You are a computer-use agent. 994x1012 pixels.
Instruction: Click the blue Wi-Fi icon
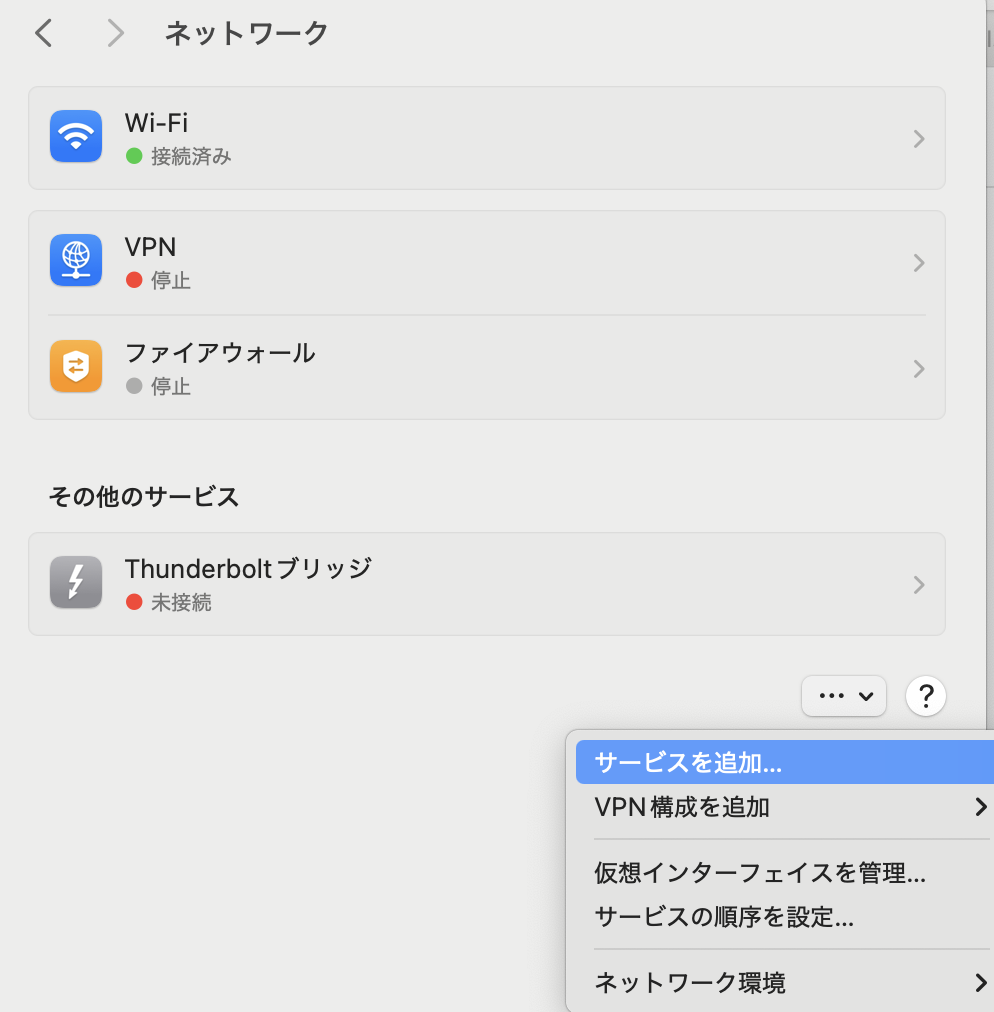(x=76, y=136)
